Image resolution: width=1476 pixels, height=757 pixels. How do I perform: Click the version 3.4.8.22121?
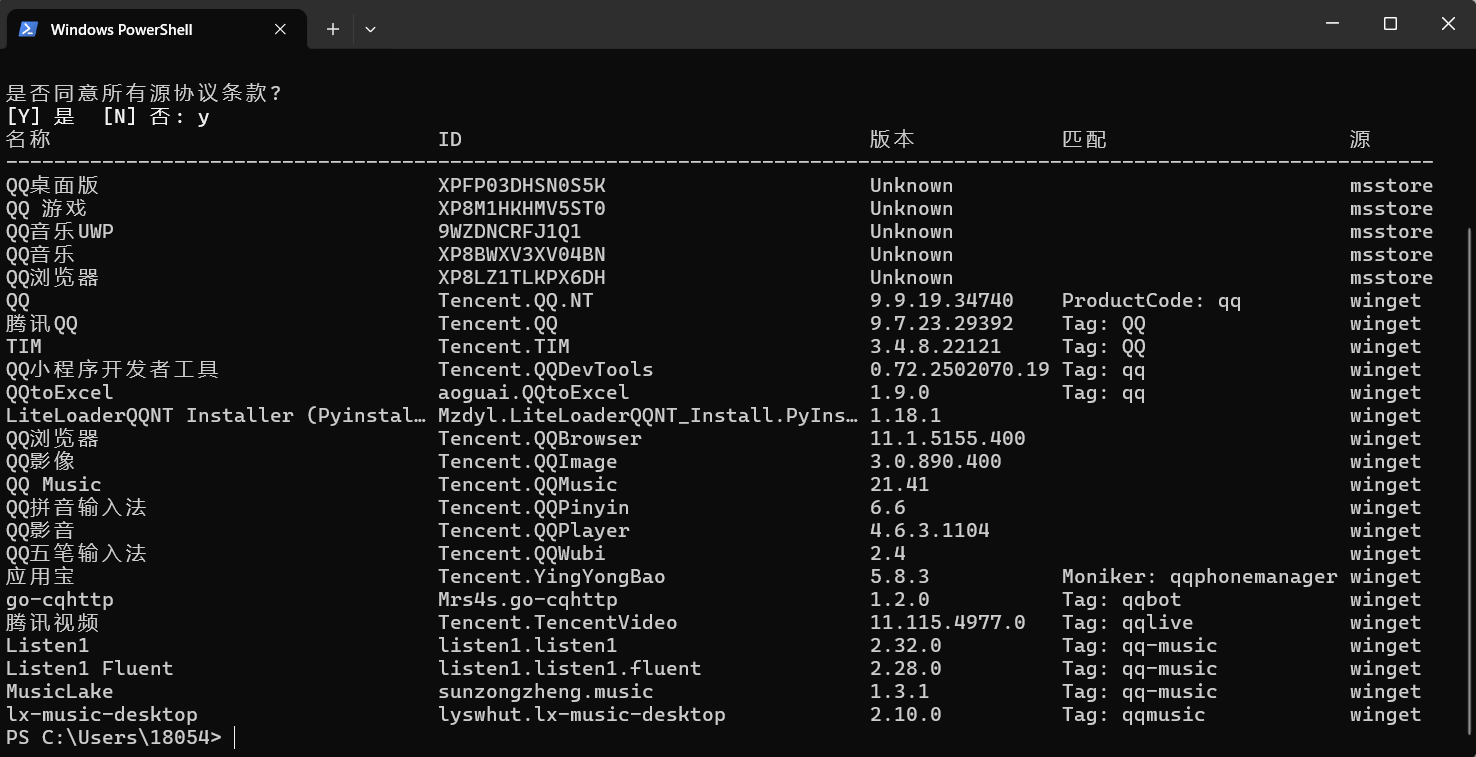click(x=936, y=346)
